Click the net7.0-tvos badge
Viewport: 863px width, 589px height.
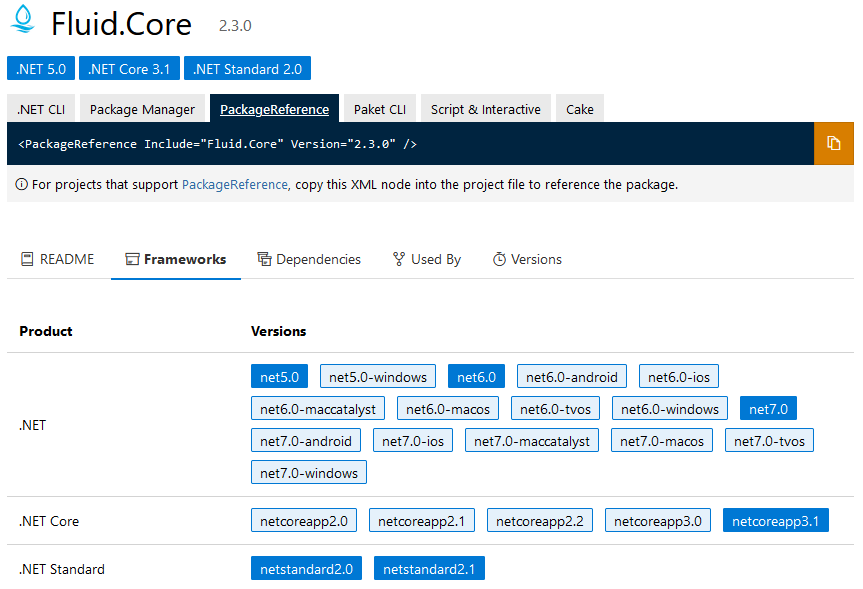(x=769, y=440)
